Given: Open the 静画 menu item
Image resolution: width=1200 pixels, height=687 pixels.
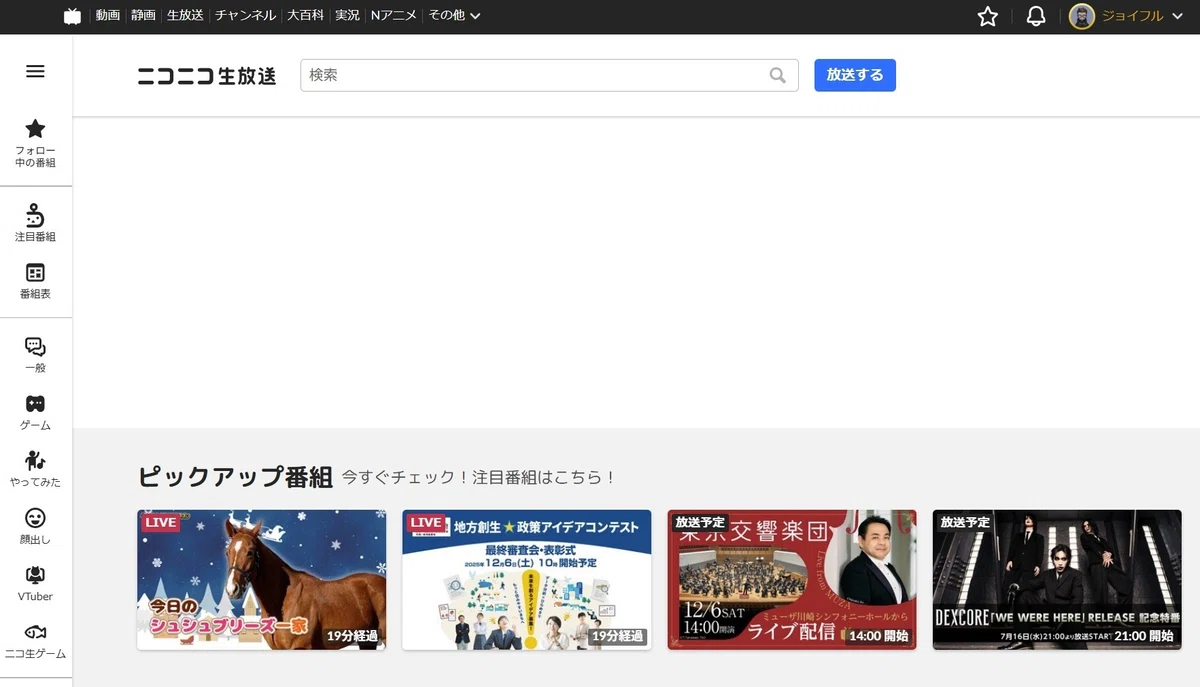Looking at the screenshot, I should coord(143,16).
